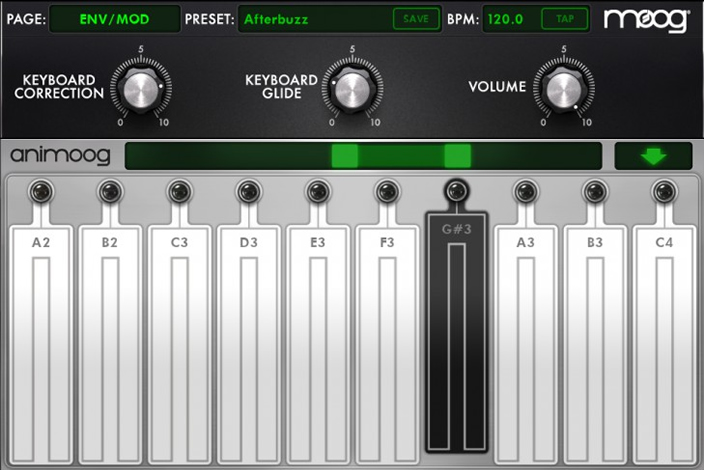Tap the TAP tempo button

(565, 19)
